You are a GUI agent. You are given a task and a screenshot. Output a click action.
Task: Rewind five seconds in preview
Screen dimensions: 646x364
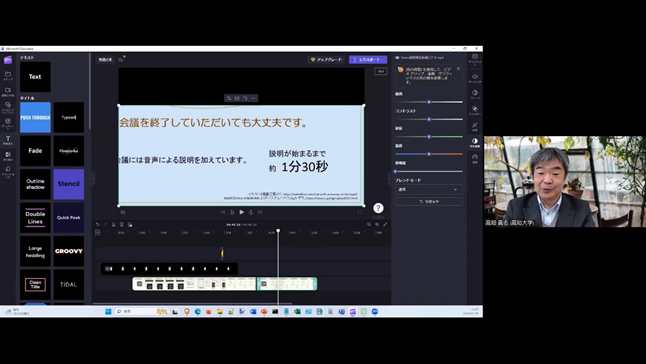(232, 212)
